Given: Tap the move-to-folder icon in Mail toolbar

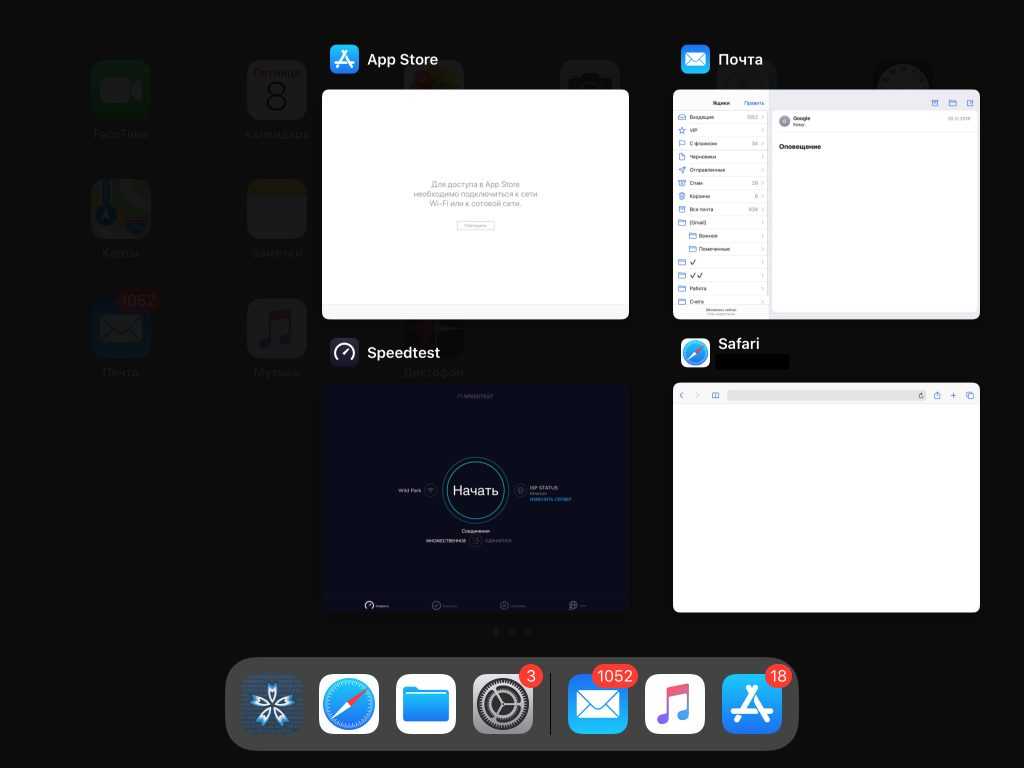Looking at the screenshot, I should click(953, 103).
